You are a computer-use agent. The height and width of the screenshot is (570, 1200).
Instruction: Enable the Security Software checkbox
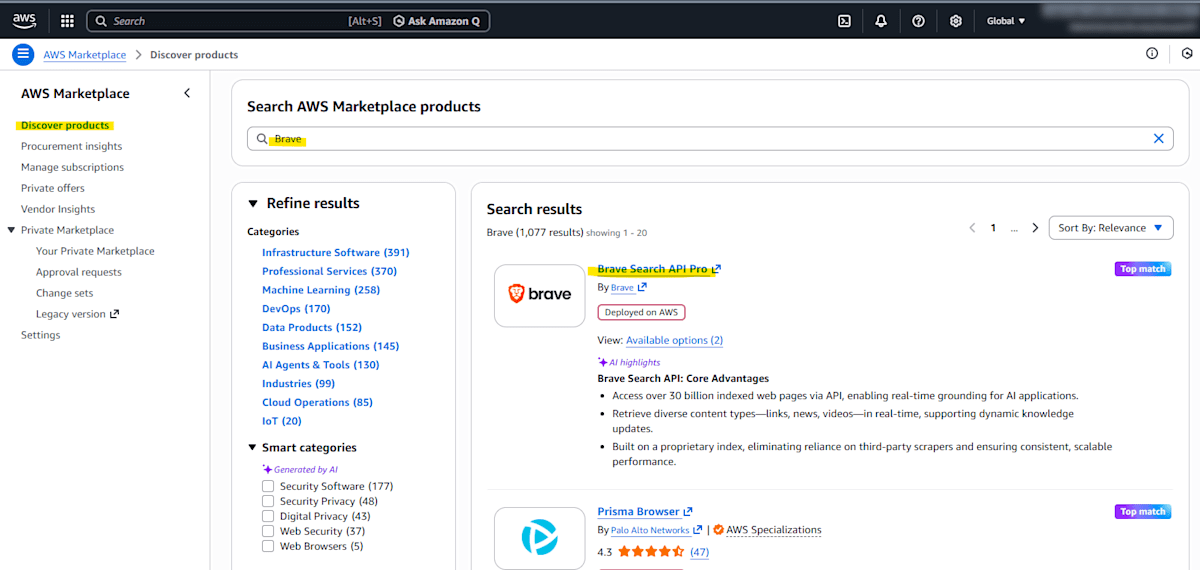click(268, 486)
